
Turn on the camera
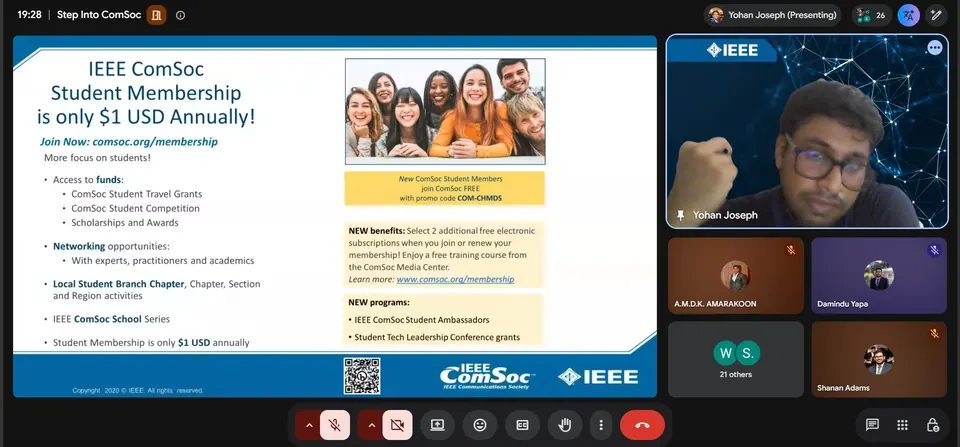[397, 425]
